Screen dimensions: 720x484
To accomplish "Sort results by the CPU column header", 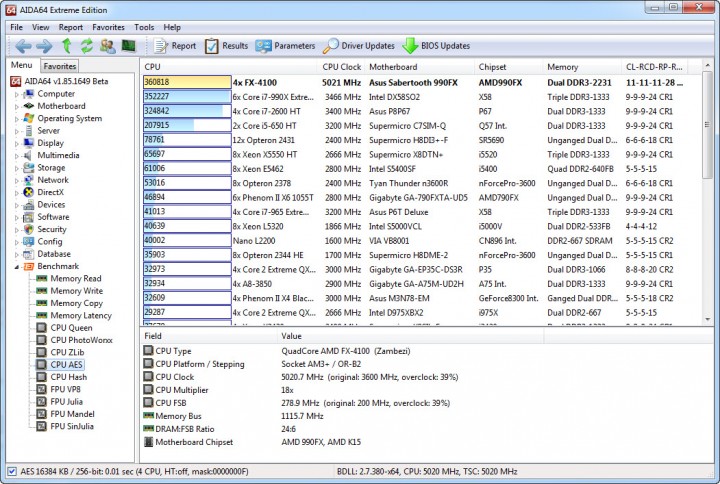I will 228,67.
